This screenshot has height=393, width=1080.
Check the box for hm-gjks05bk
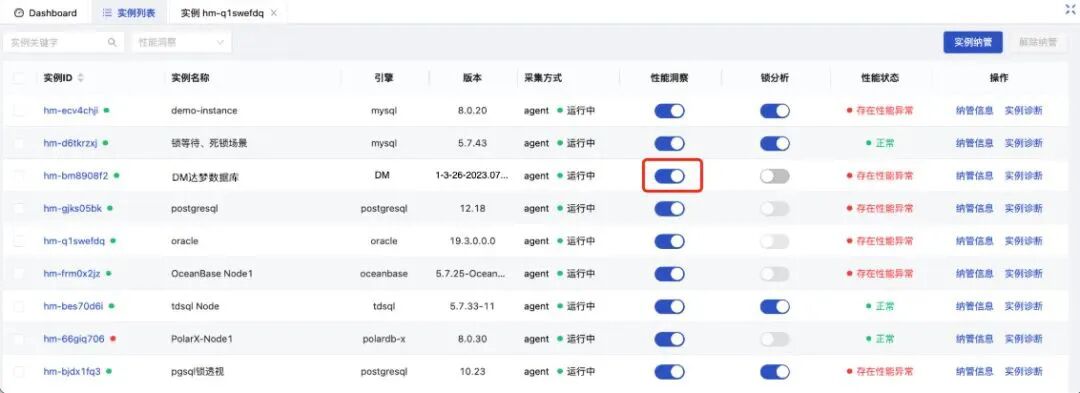(x=19, y=208)
